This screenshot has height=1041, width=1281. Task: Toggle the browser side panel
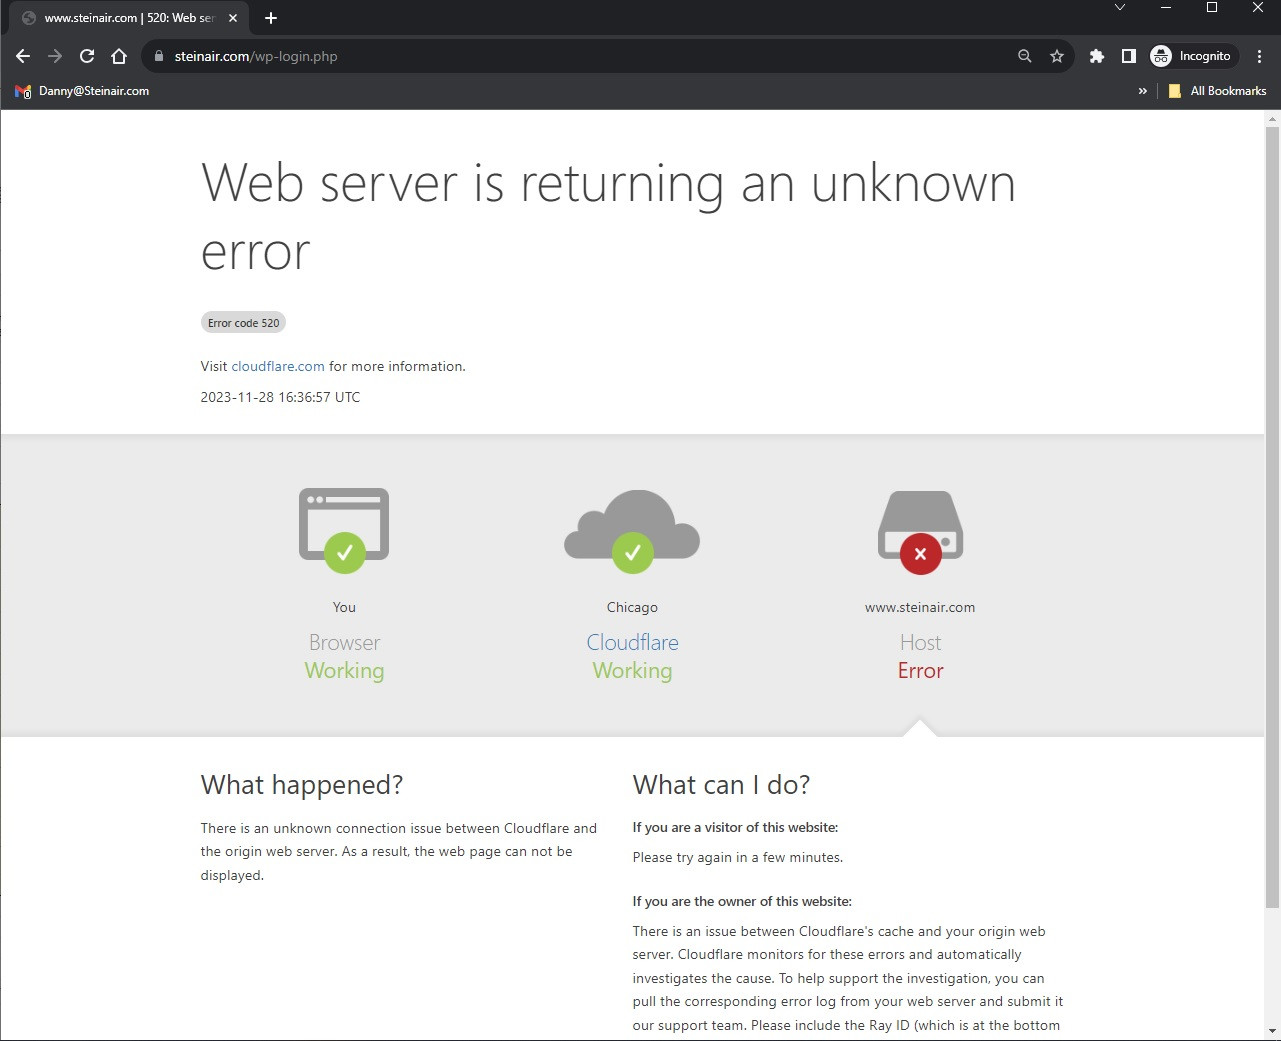[x=1128, y=56]
